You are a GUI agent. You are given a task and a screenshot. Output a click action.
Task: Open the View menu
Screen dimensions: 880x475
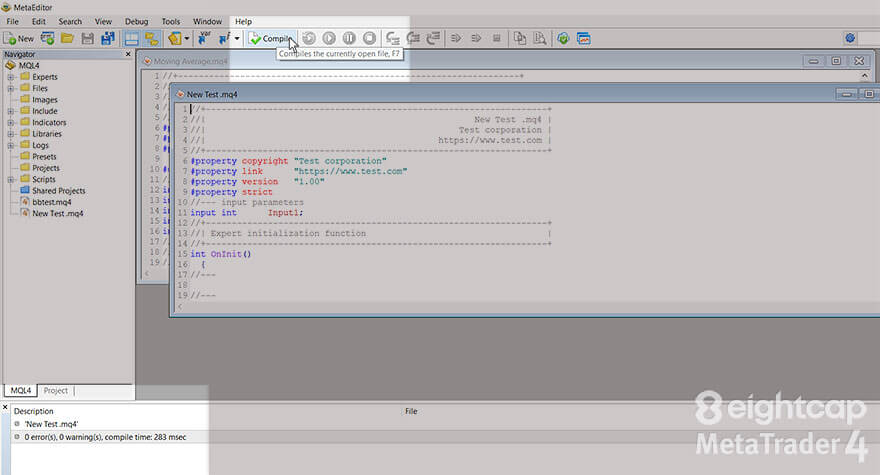click(x=103, y=21)
